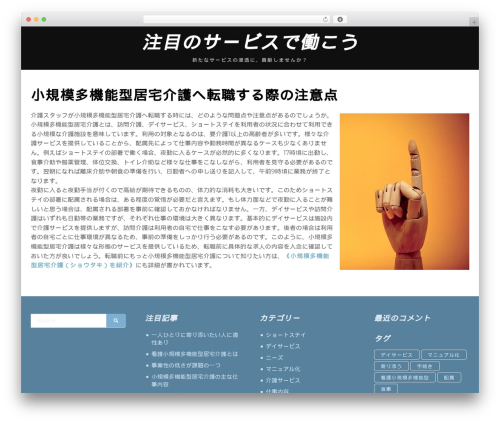Click the カテゴリー footer heading
Screen dimensions: 500x423
click(x=279, y=318)
